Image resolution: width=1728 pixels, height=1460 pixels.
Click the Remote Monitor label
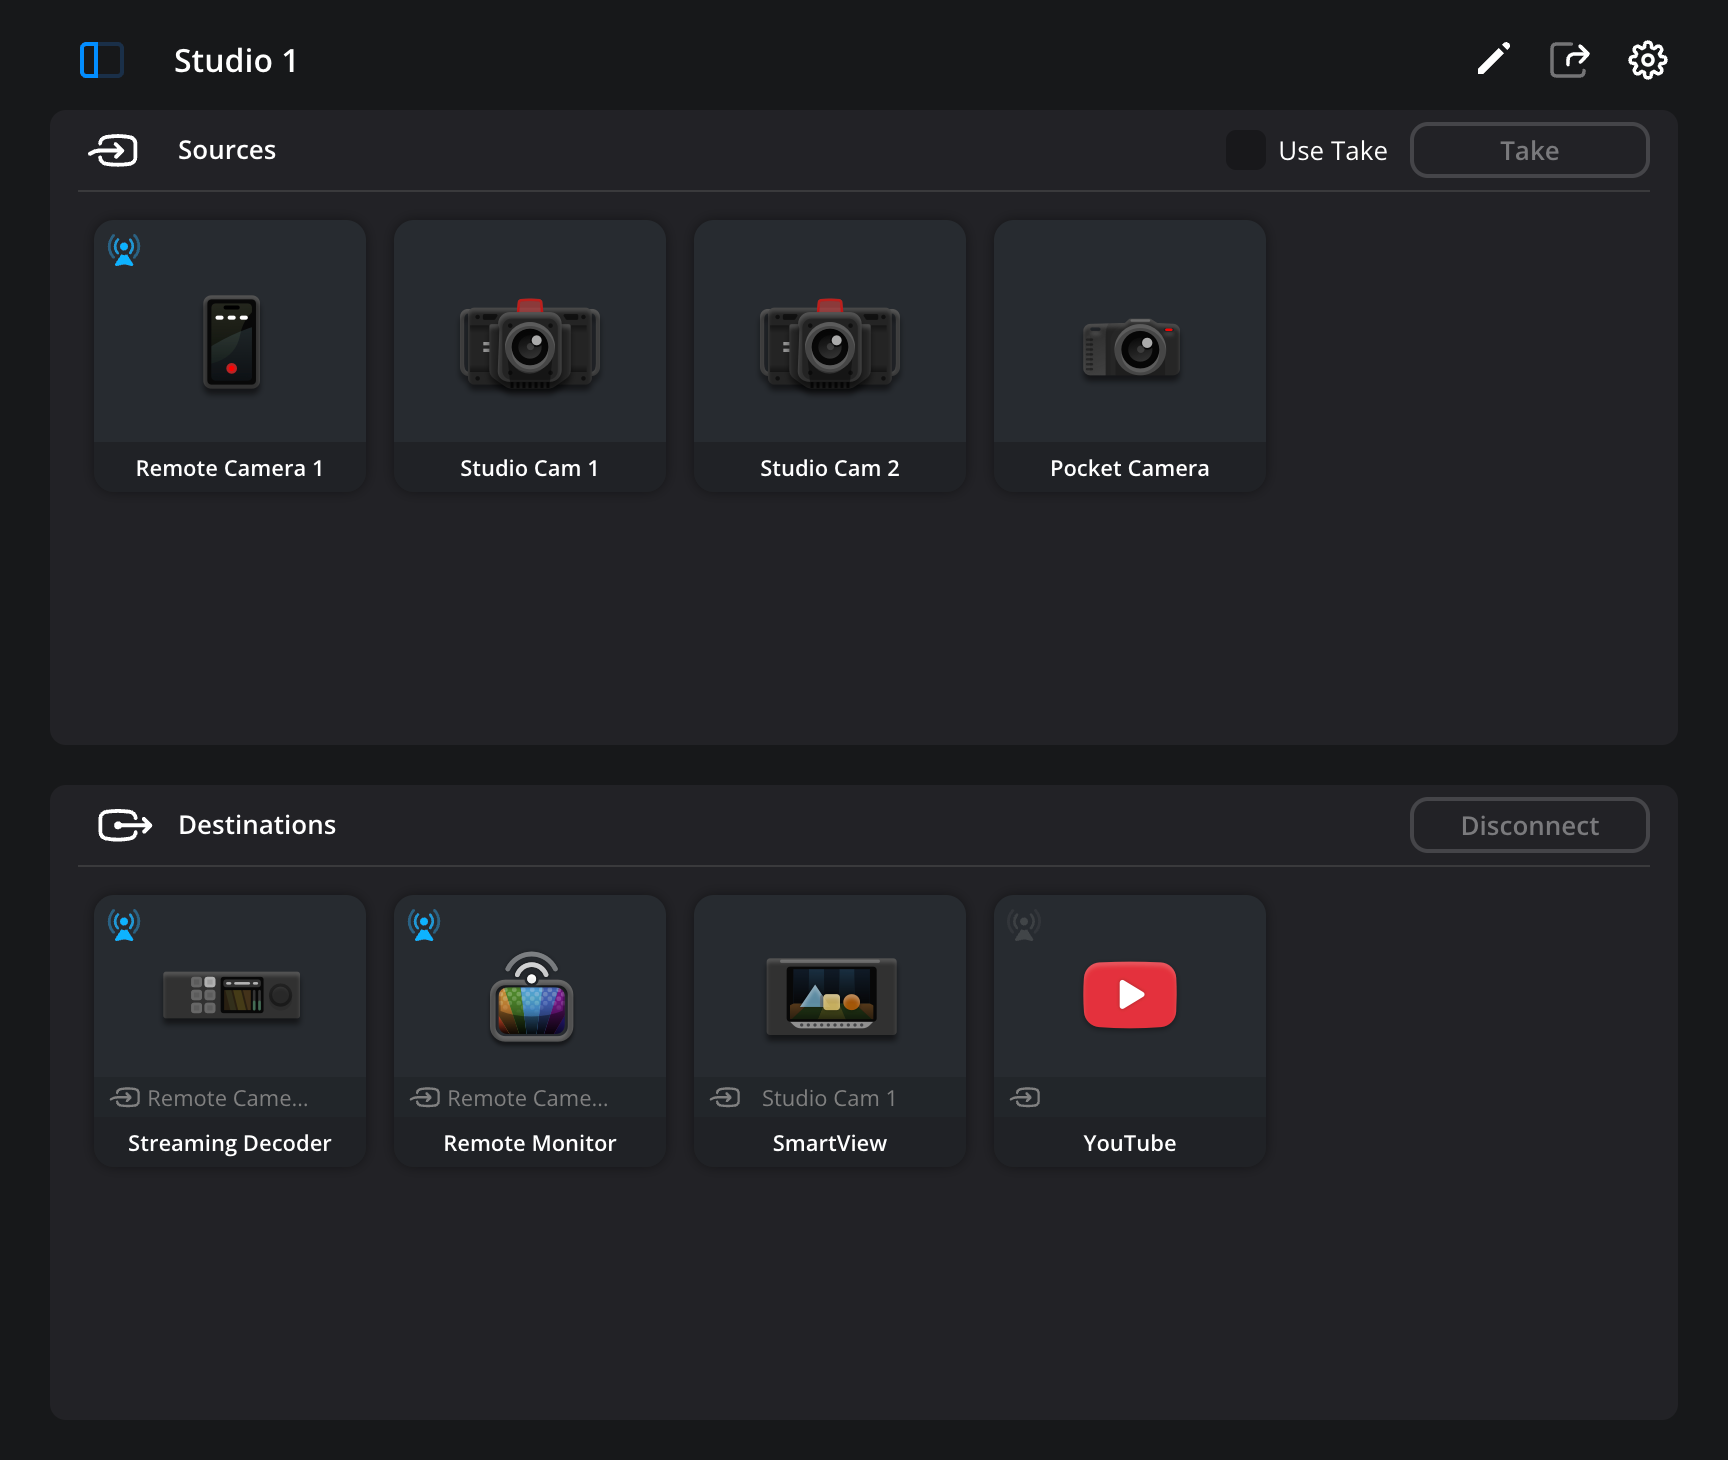(x=530, y=1143)
